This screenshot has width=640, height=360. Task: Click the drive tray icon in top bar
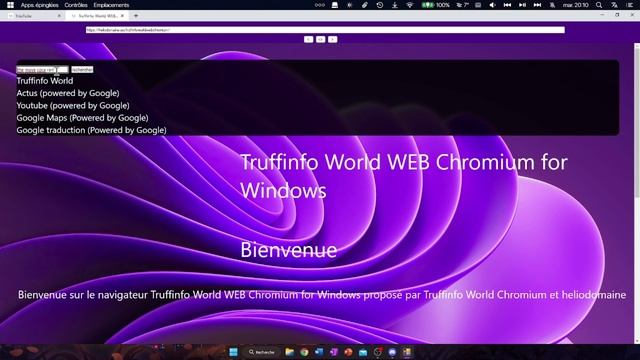pyautogui.click(x=335, y=5)
